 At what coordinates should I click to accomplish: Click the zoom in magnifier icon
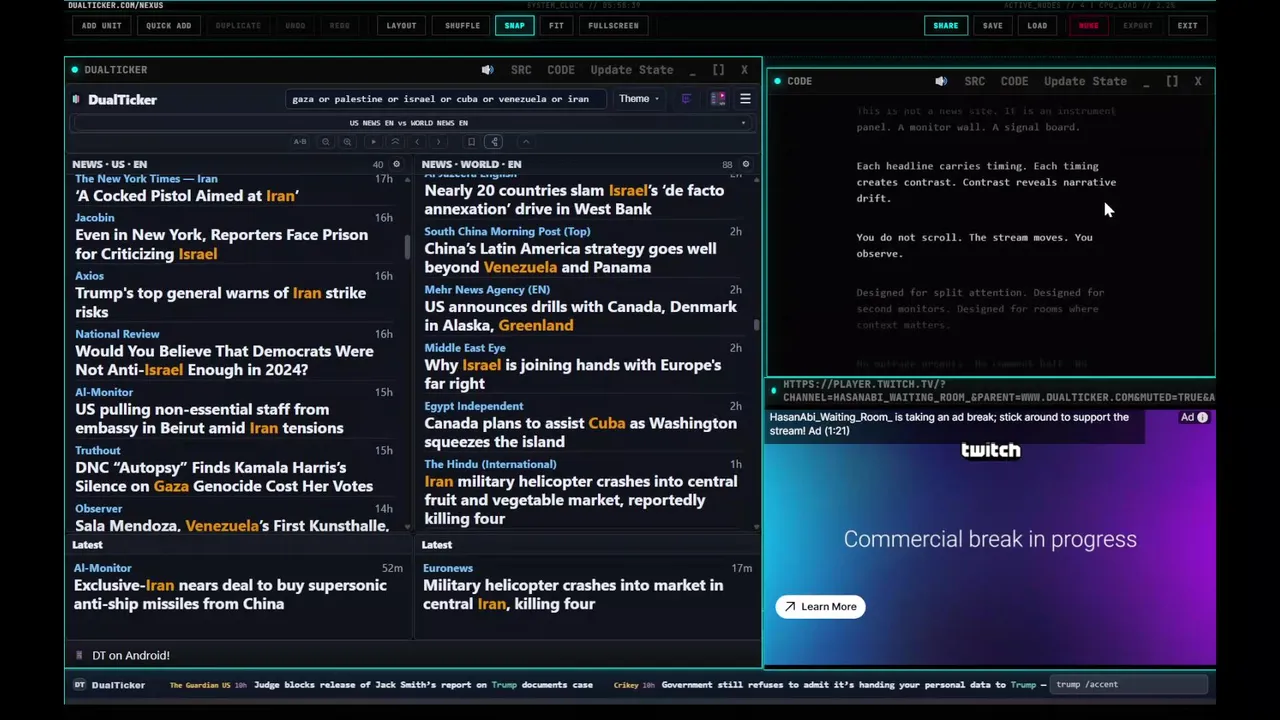[x=347, y=142]
